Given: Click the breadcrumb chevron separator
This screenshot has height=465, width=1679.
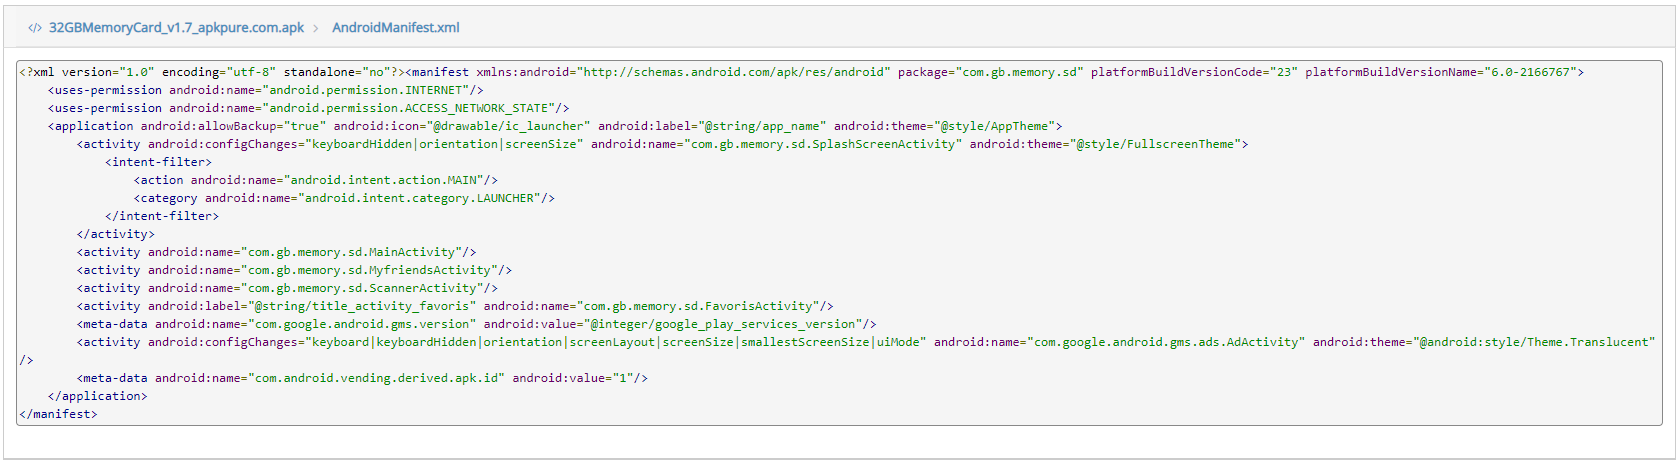Looking at the screenshot, I should tap(316, 28).
